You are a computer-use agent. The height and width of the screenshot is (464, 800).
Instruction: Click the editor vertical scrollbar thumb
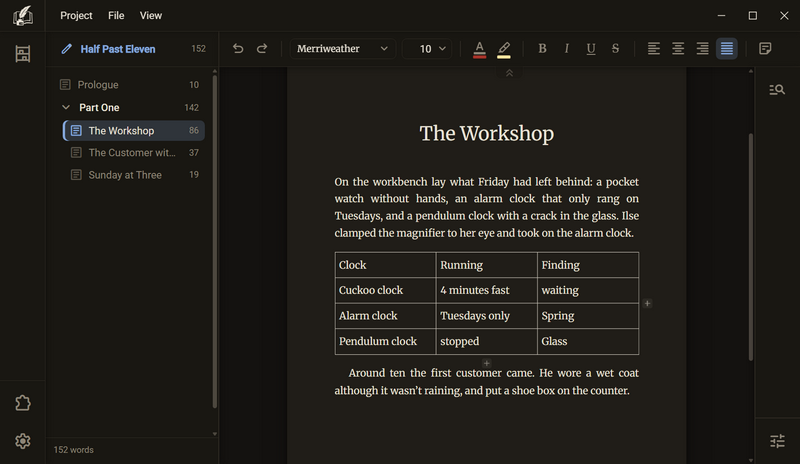click(751, 247)
